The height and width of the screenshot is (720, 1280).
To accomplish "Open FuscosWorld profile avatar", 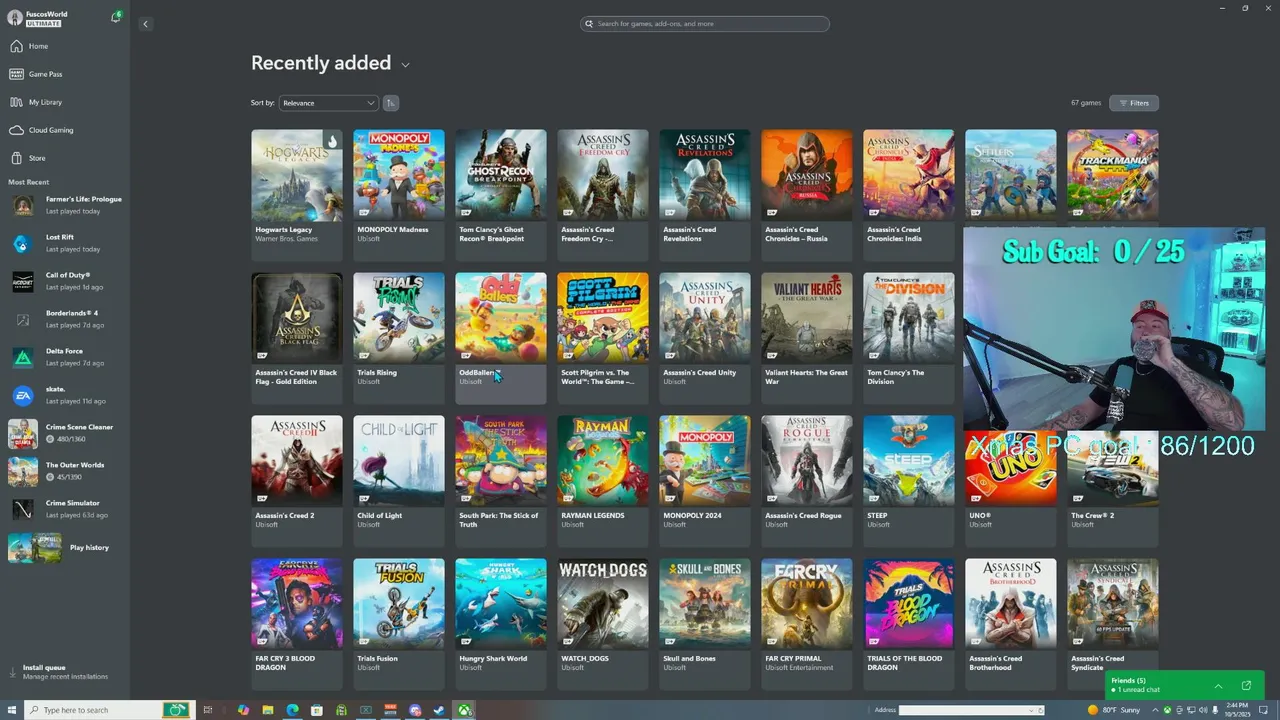I will [15, 18].
